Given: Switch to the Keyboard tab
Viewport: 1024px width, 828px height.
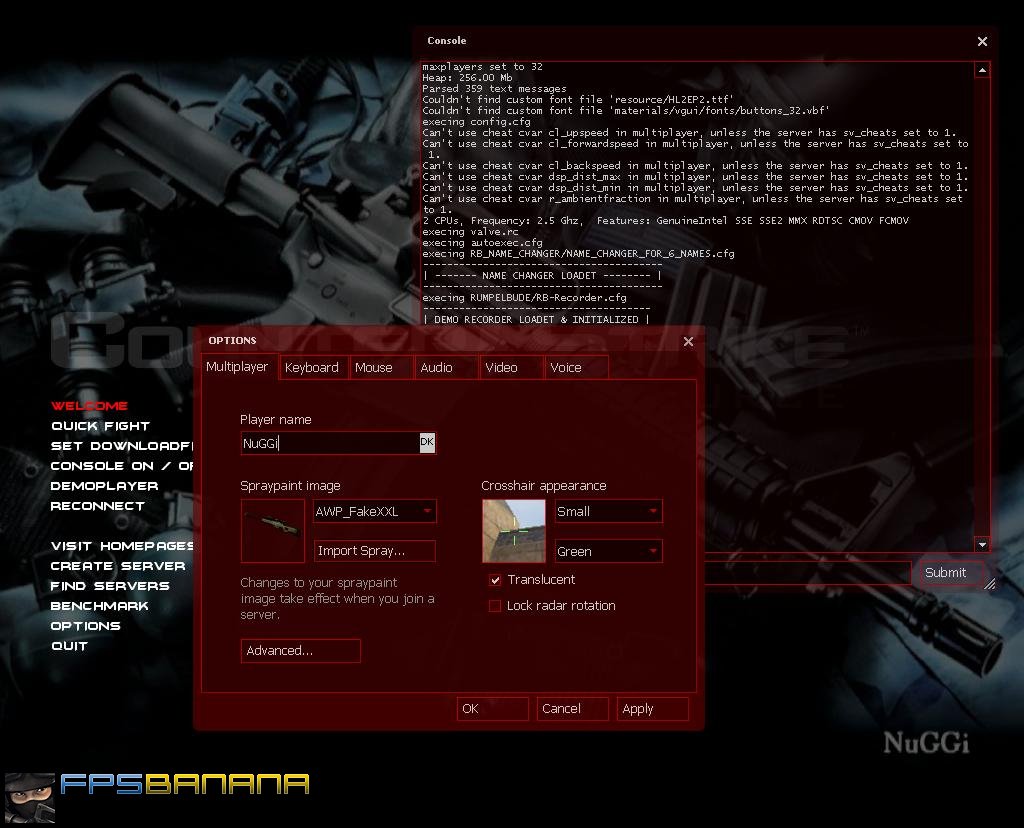Looking at the screenshot, I should (x=312, y=368).
